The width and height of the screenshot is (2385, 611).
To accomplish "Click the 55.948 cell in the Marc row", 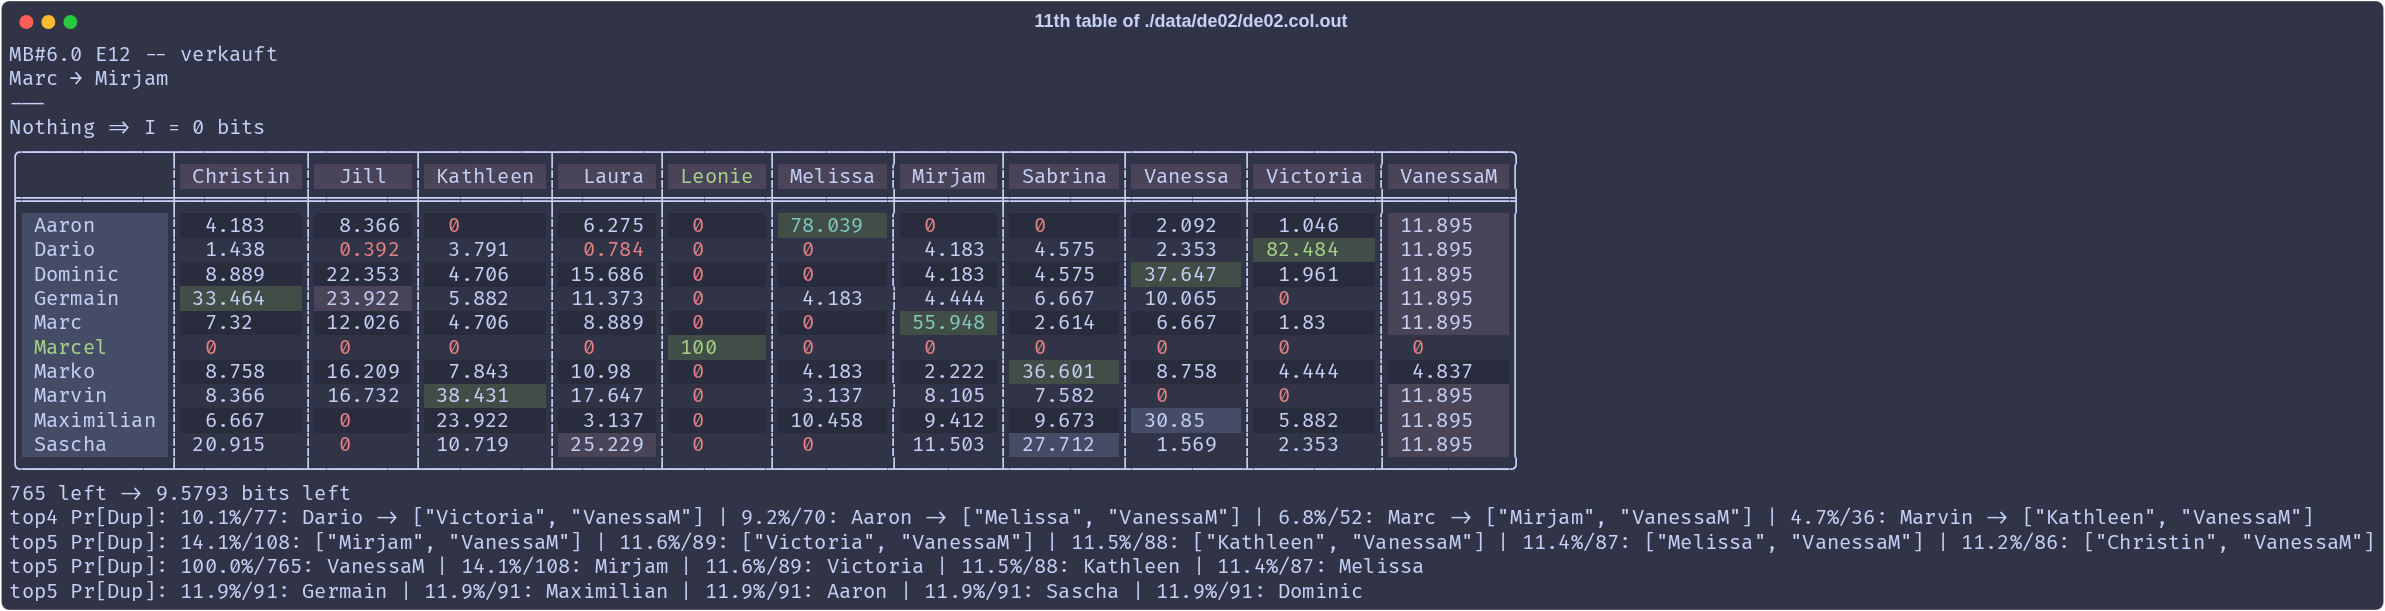I will click(x=948, y=322).
